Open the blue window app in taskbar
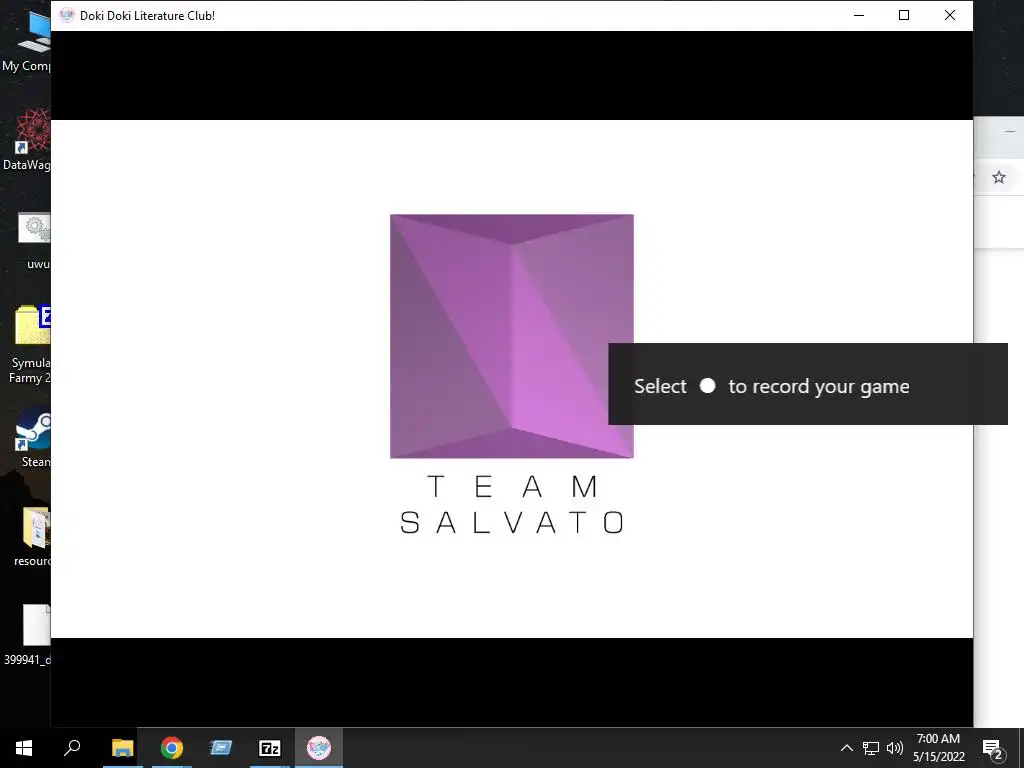Screen dimensions: 1024x768 [221, 748]
